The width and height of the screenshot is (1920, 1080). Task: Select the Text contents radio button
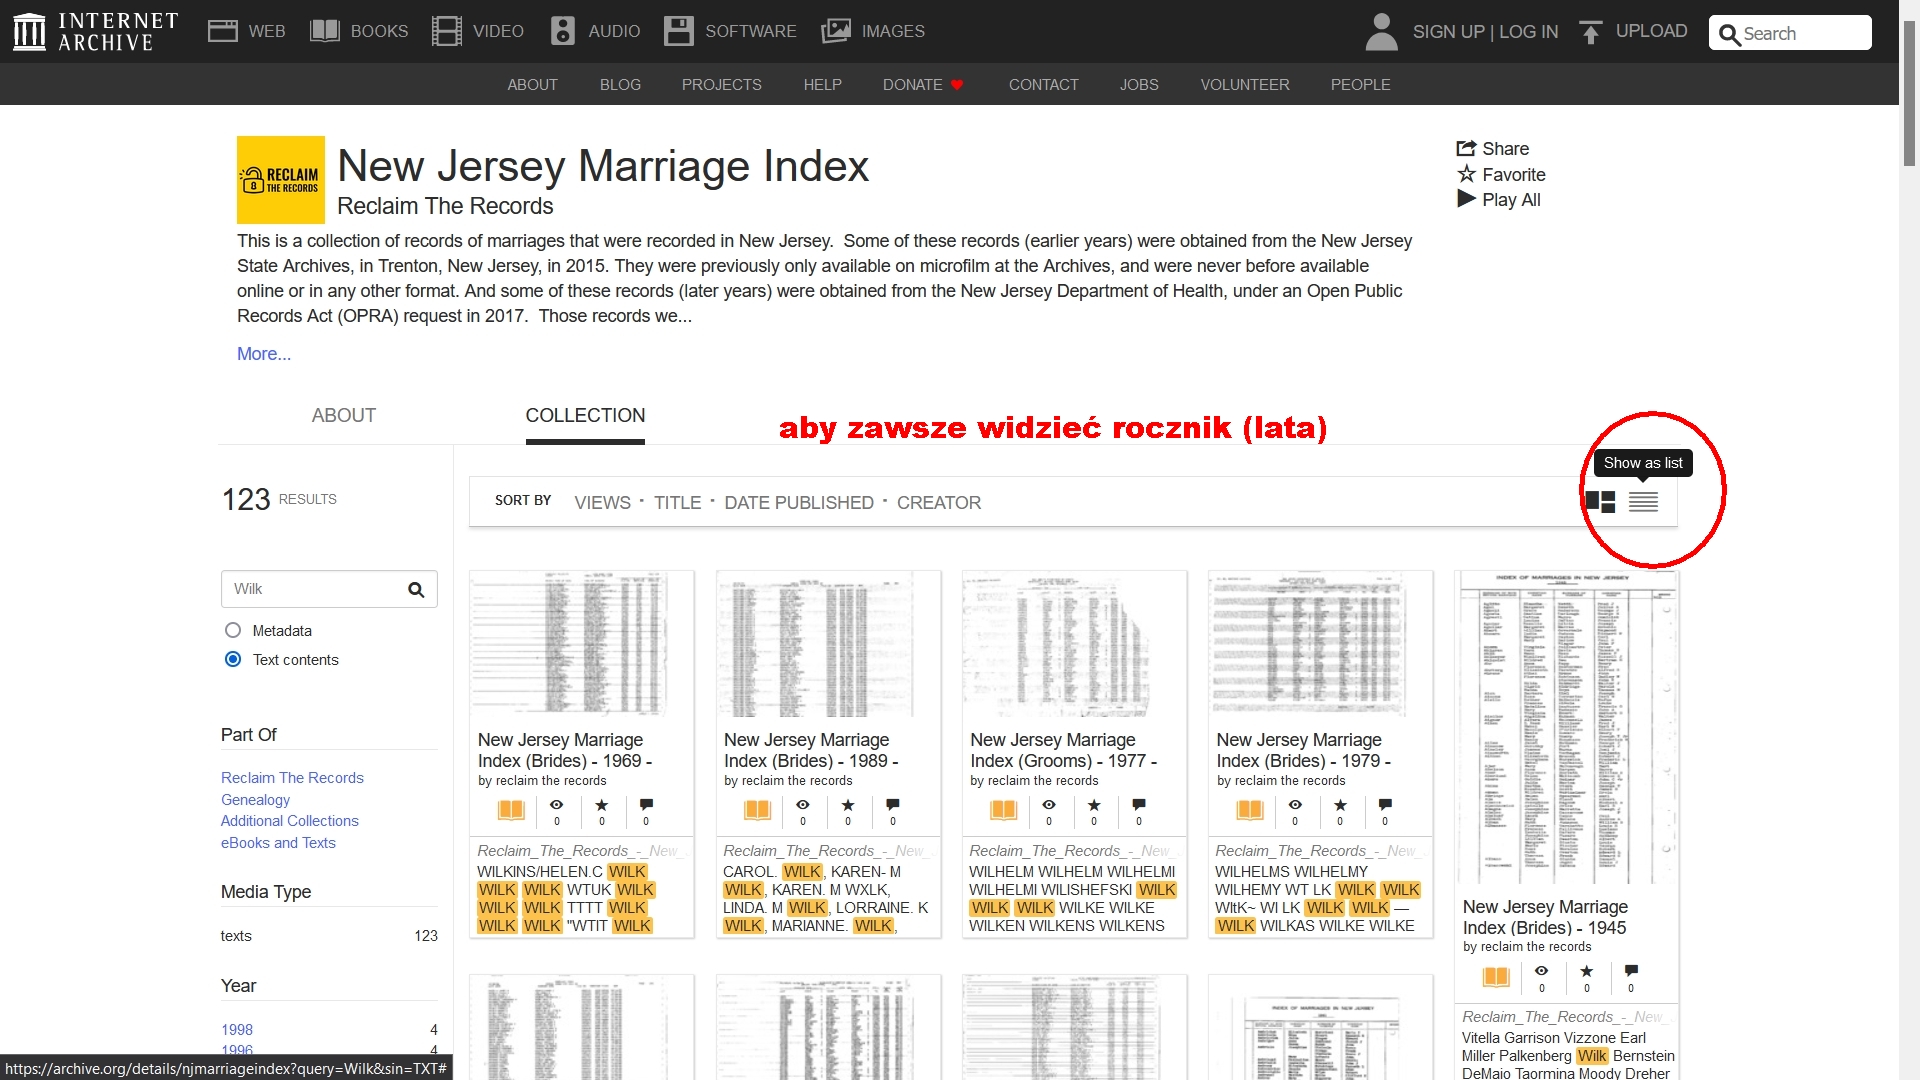[233, 659]
